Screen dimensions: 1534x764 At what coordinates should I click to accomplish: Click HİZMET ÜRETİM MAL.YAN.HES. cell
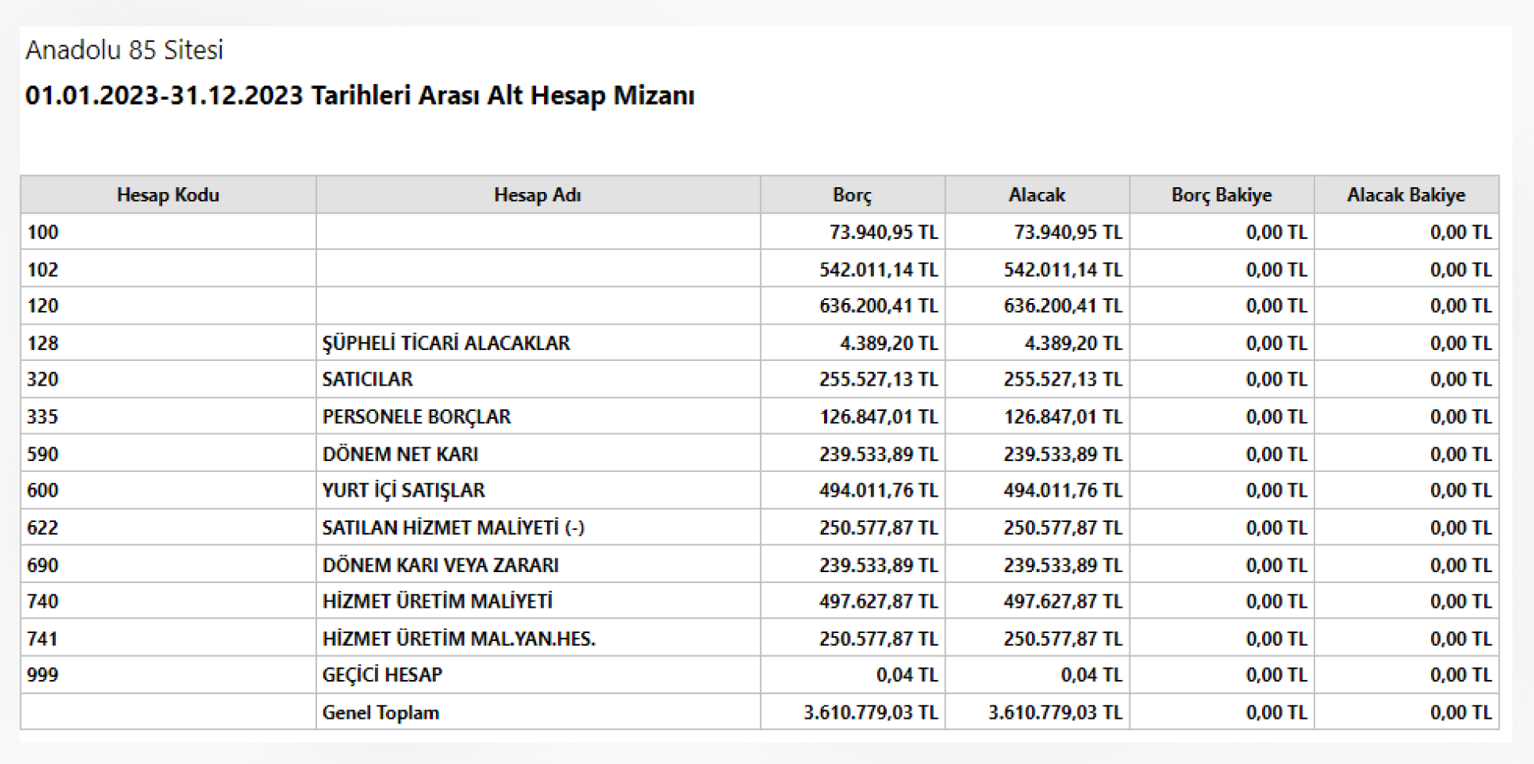click(x=538, y=639)
